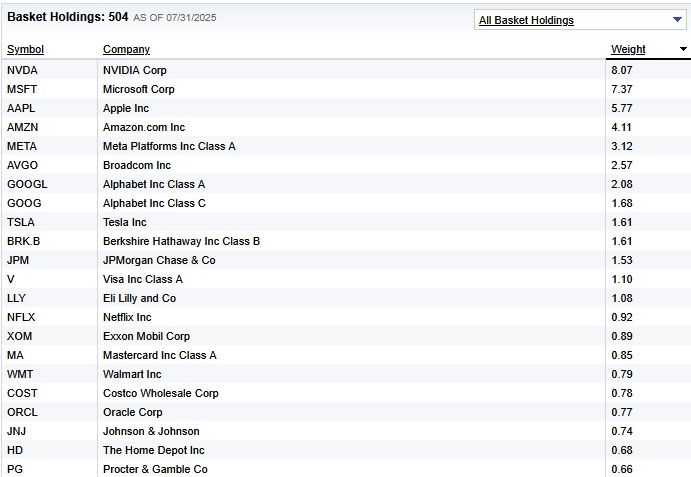
Task: Click JPMorgan Chase & Co name
Action: [159, 260]
